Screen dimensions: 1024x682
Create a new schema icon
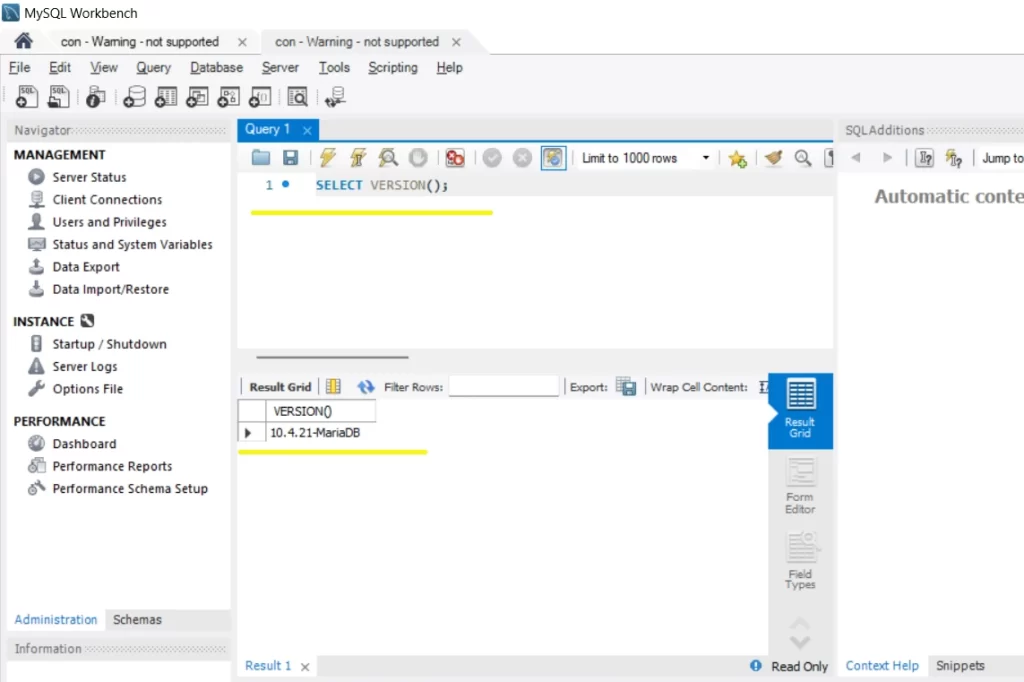(134, 97)
